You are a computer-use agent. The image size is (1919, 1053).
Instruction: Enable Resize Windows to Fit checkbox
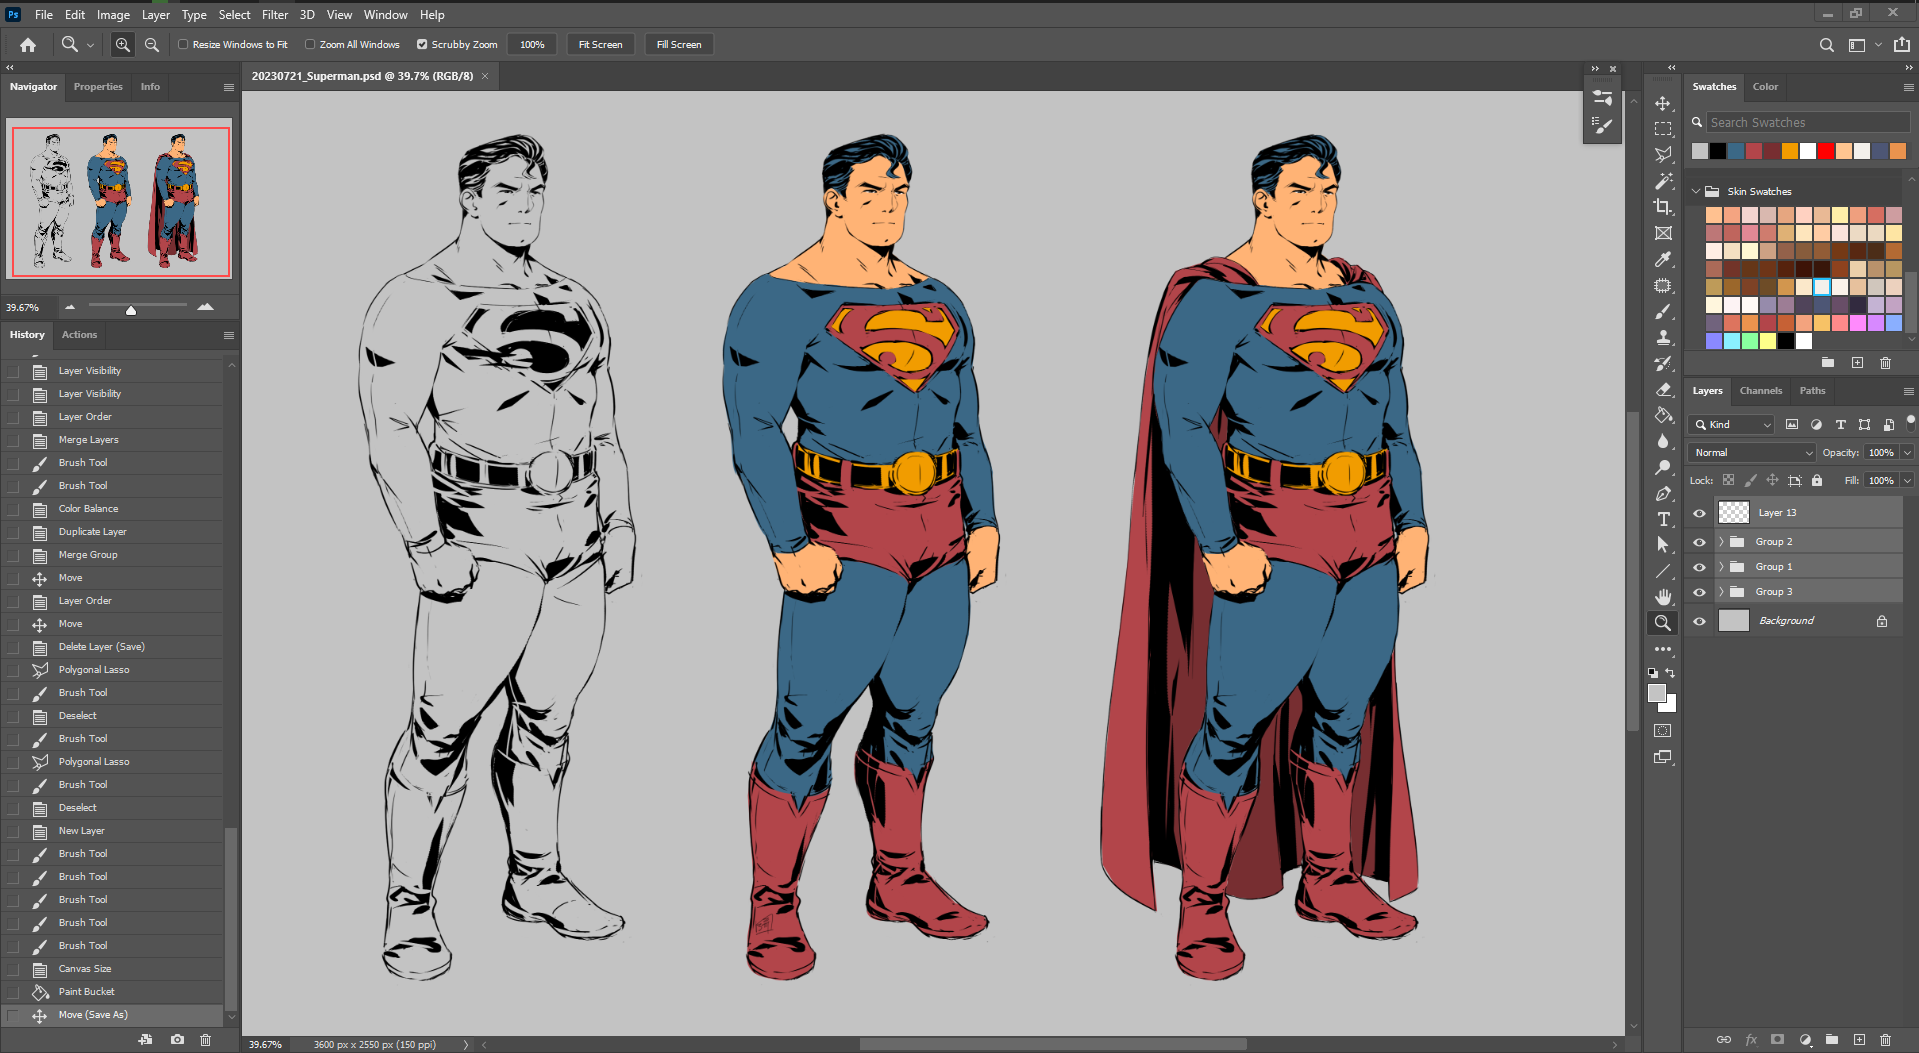coord(183,44)
